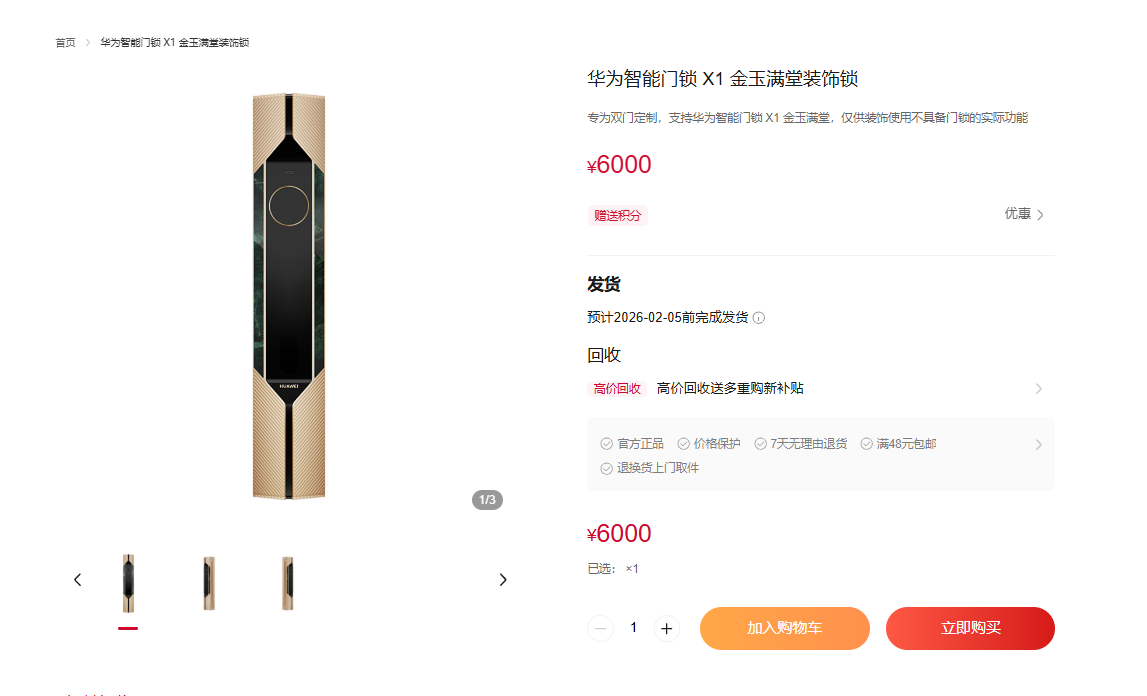Click the 价格保护 checkmark icon
The height and width of the screenshot is (696, 1147).
[683, 444]
